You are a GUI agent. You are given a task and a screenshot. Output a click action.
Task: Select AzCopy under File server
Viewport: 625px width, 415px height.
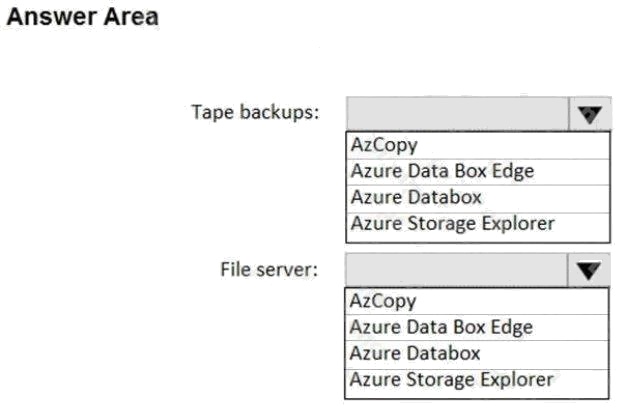[x=477, y=301]
